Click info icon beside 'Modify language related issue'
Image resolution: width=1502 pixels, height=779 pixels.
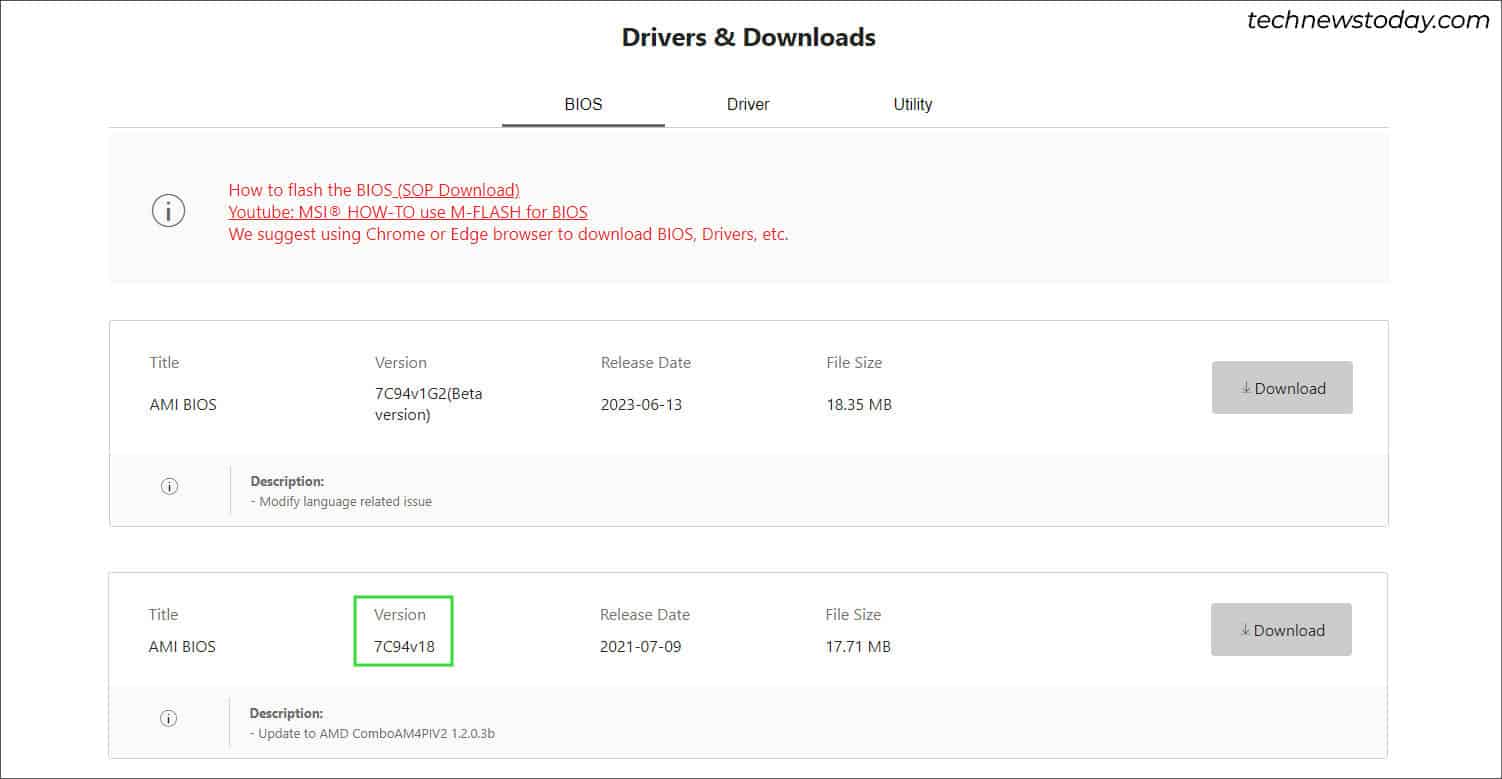point(169,486)
